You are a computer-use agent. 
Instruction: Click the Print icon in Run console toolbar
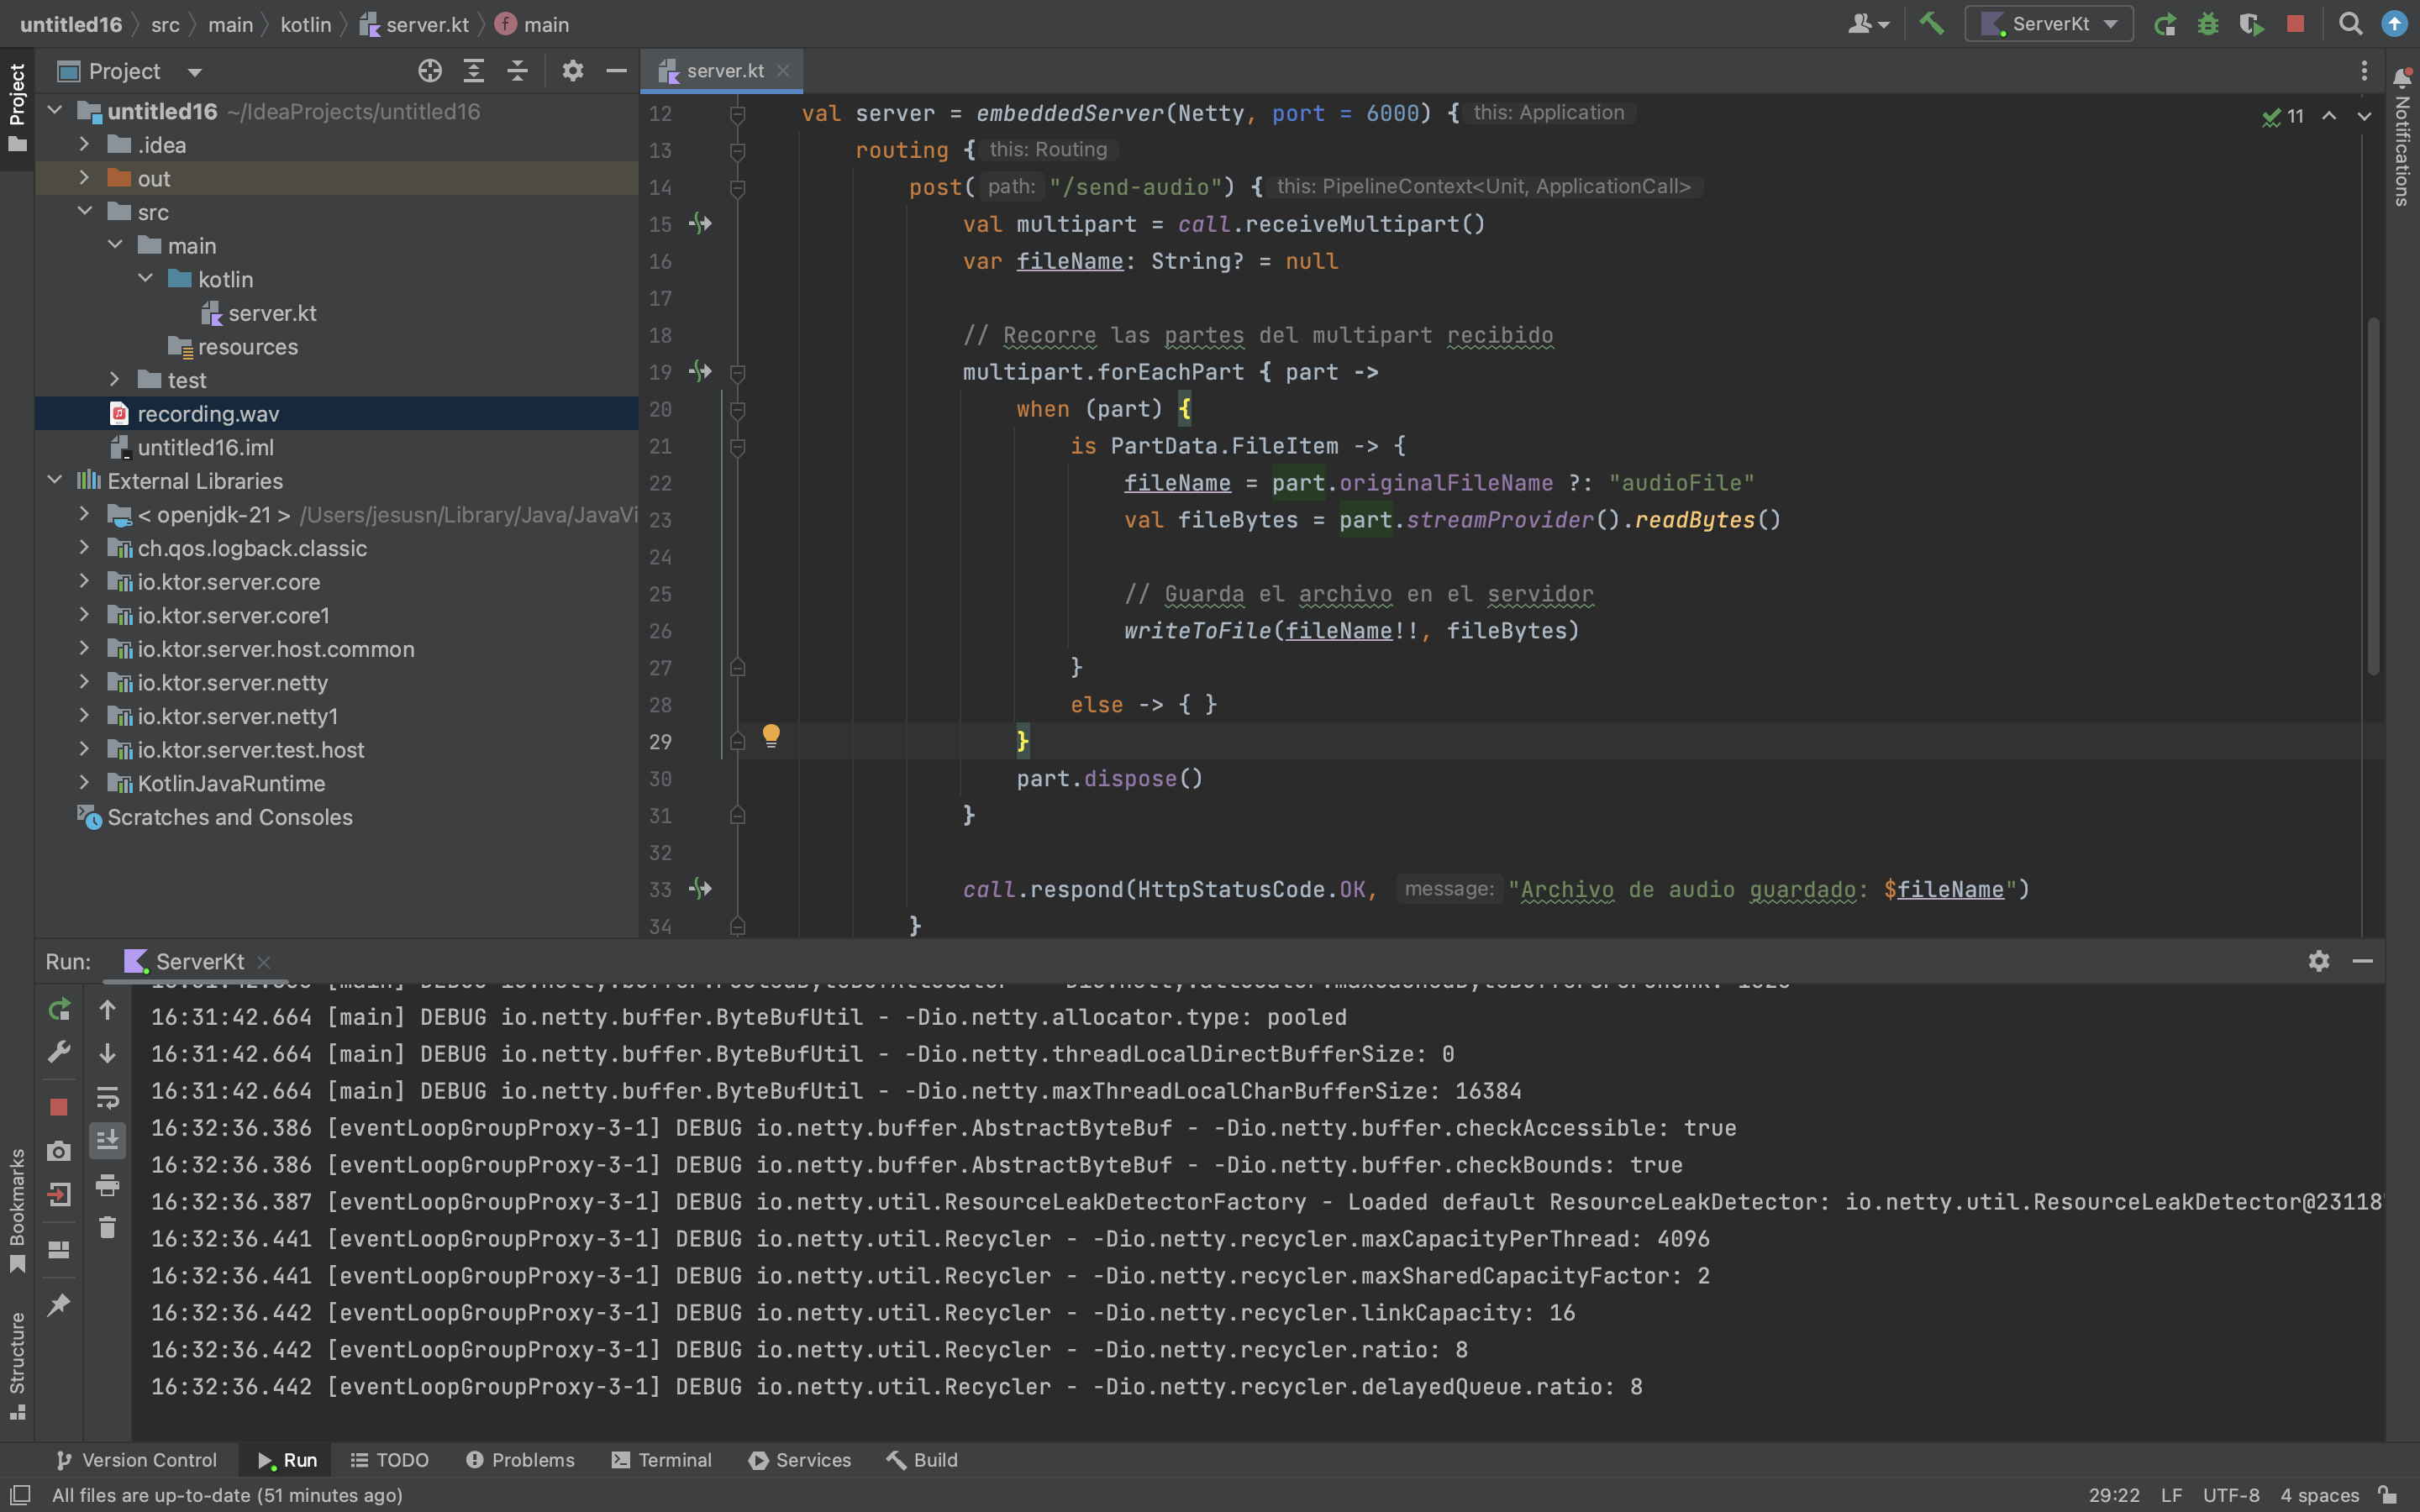click(x=108, y=1185)
